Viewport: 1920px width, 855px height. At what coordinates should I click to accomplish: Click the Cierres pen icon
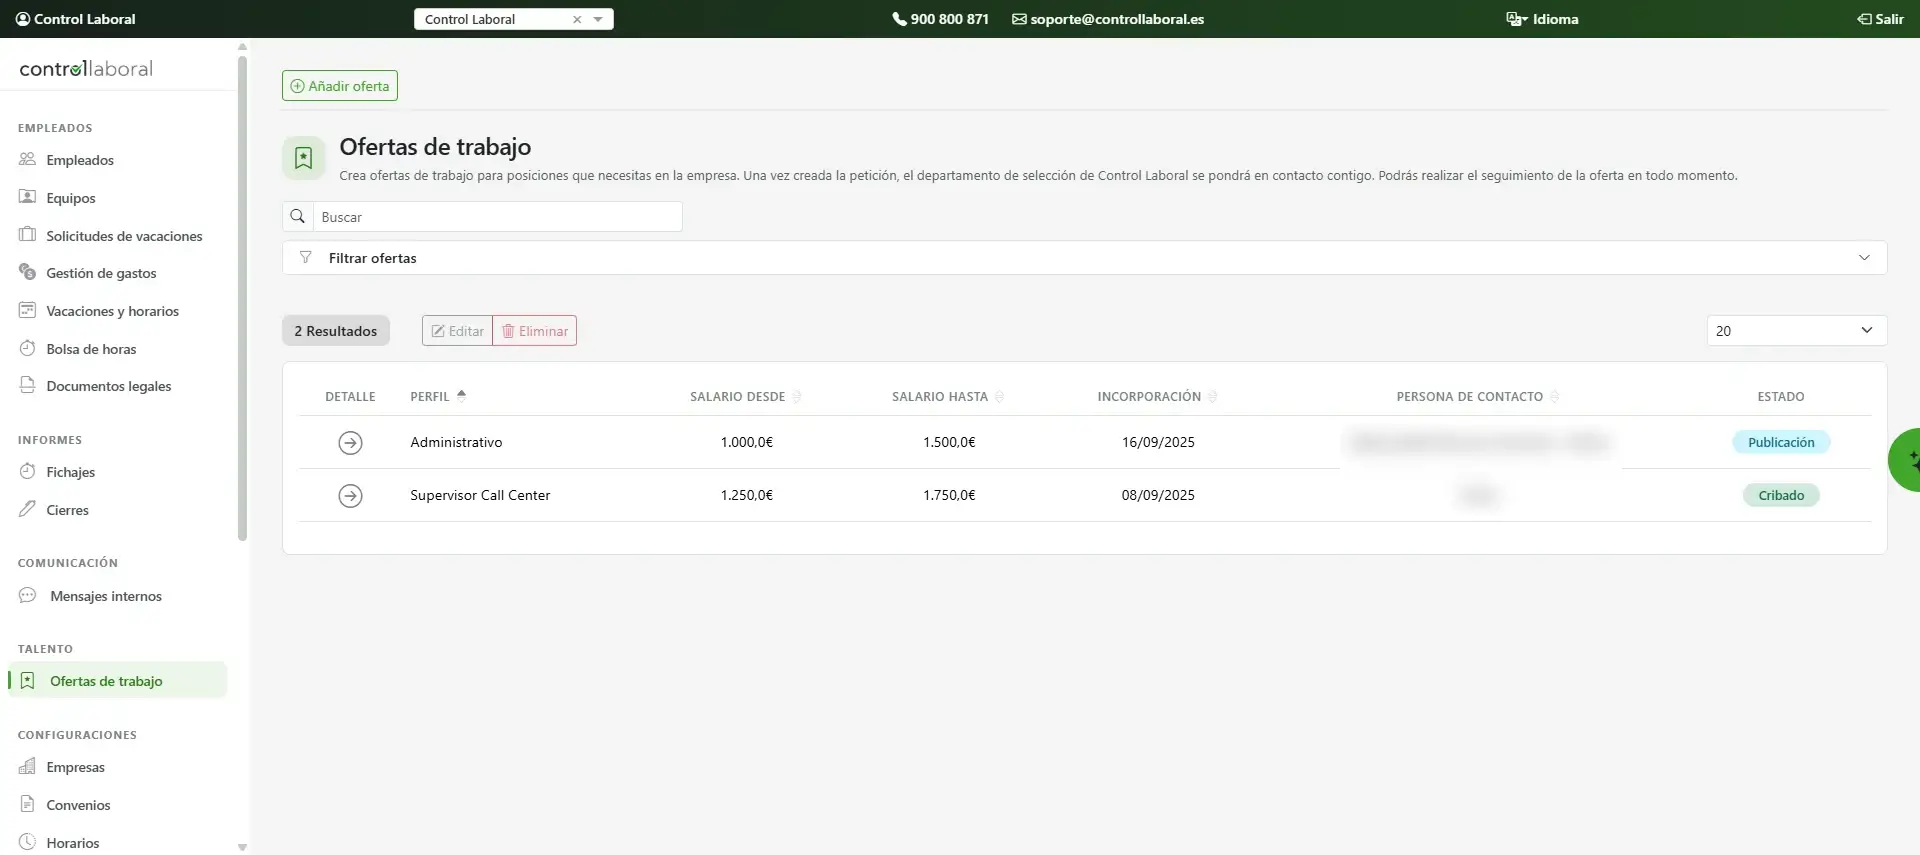pyautogui.click(x=27, y=509)
